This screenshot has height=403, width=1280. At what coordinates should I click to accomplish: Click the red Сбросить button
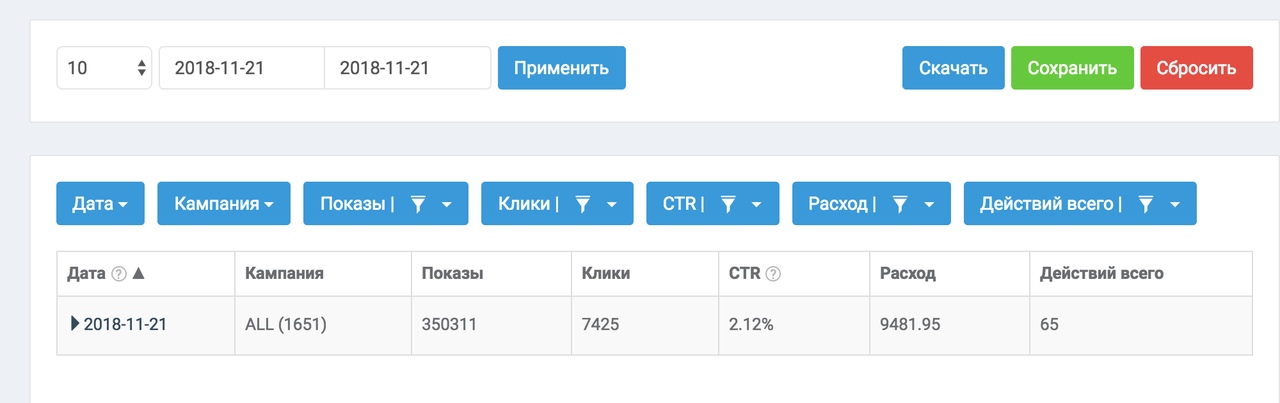(1197, 68)
